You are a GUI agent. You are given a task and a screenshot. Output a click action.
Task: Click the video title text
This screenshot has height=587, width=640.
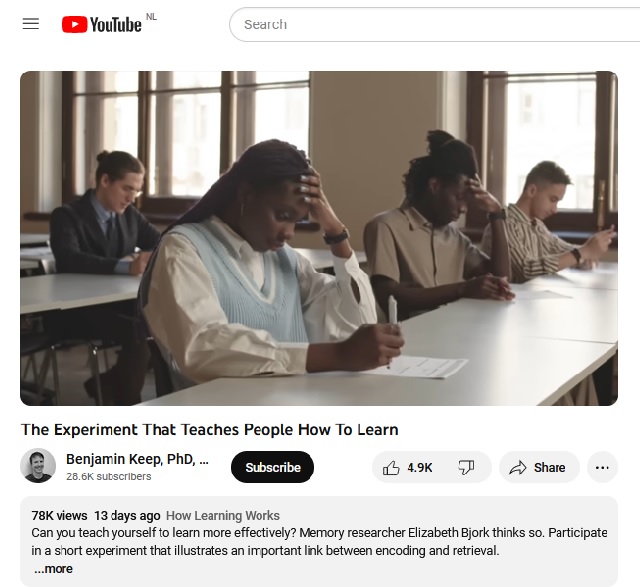tap(210, 430)
